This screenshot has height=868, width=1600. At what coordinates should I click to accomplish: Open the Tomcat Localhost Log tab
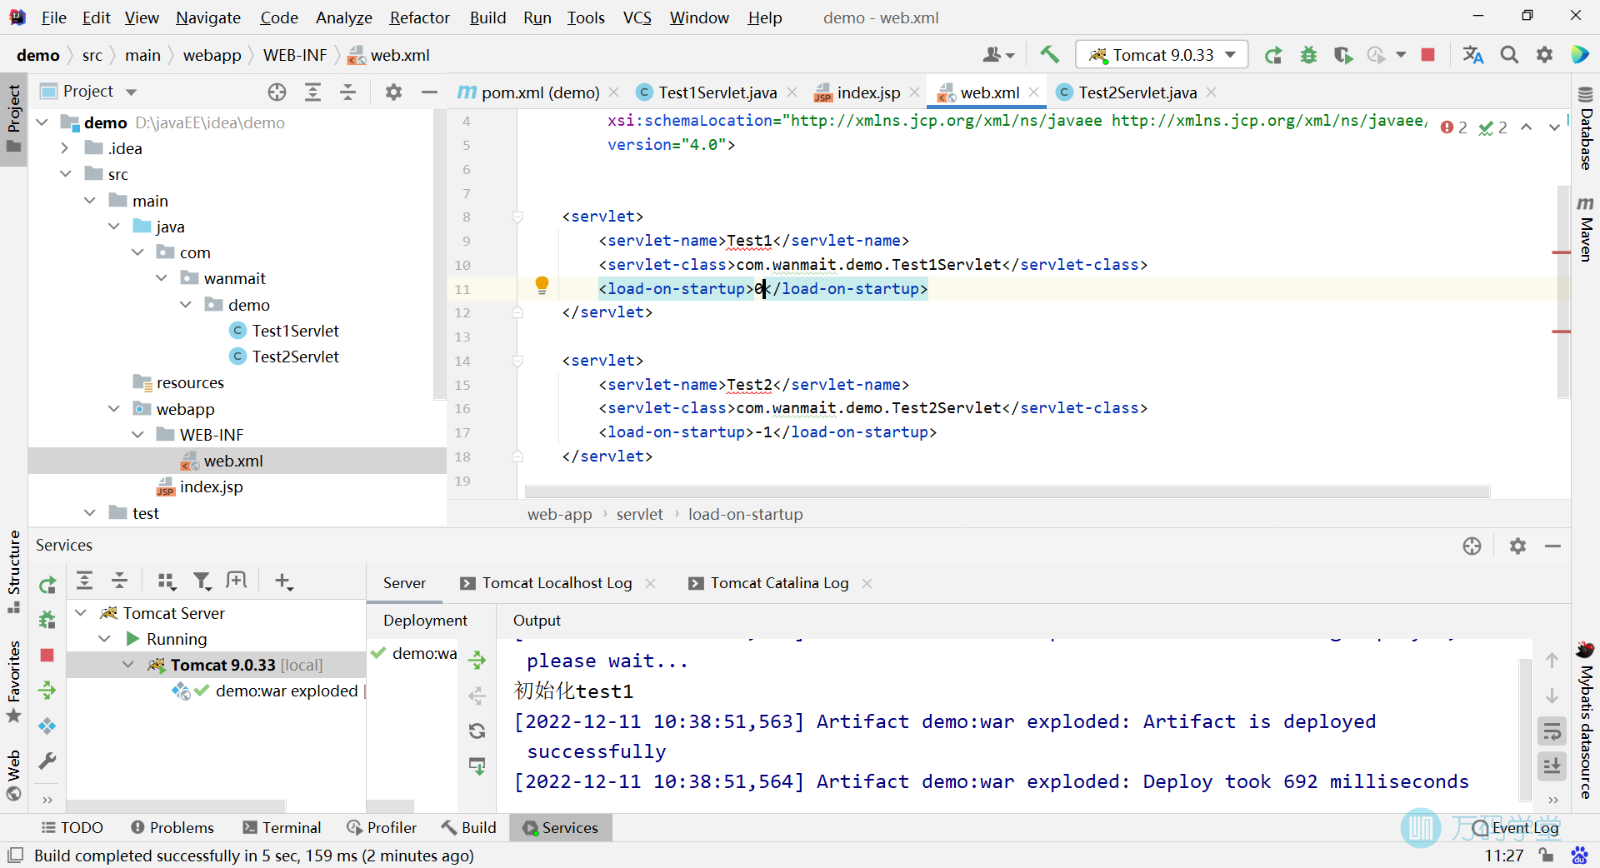point(557,583)
